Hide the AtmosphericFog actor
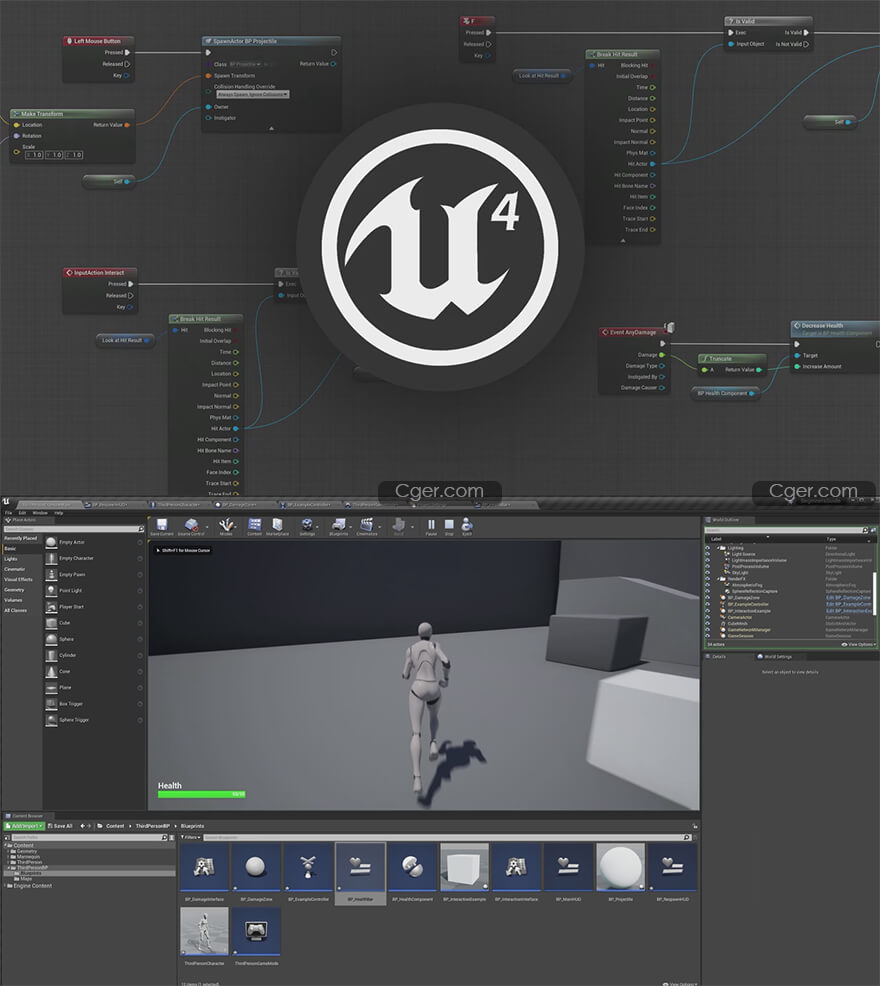This screenshot has height=986, width=880. [x=708, y=585]
